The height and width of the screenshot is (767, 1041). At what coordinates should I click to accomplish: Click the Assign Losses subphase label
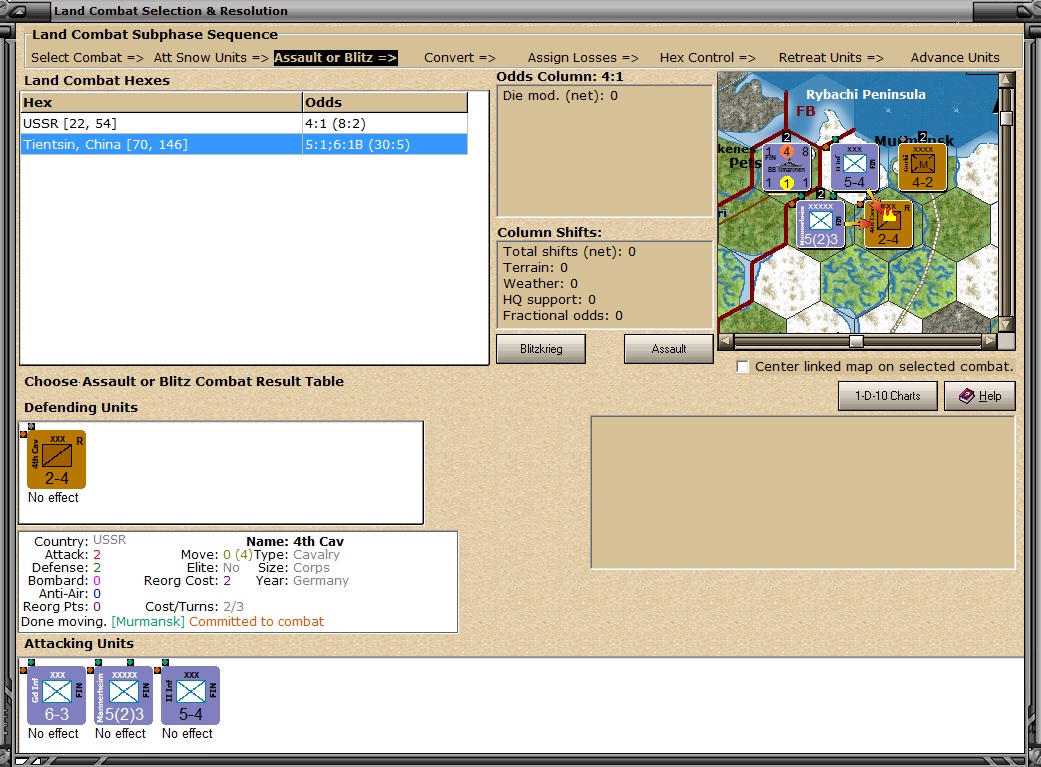tap(583, 58)
